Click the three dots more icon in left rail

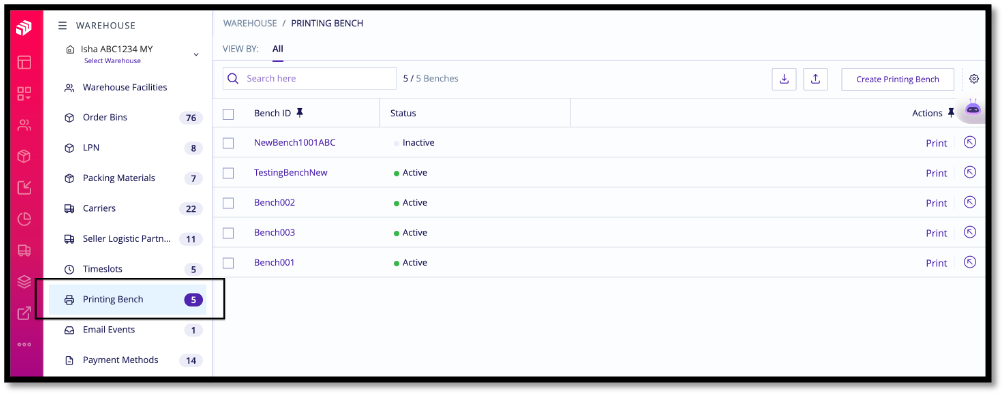coord(24,345)
